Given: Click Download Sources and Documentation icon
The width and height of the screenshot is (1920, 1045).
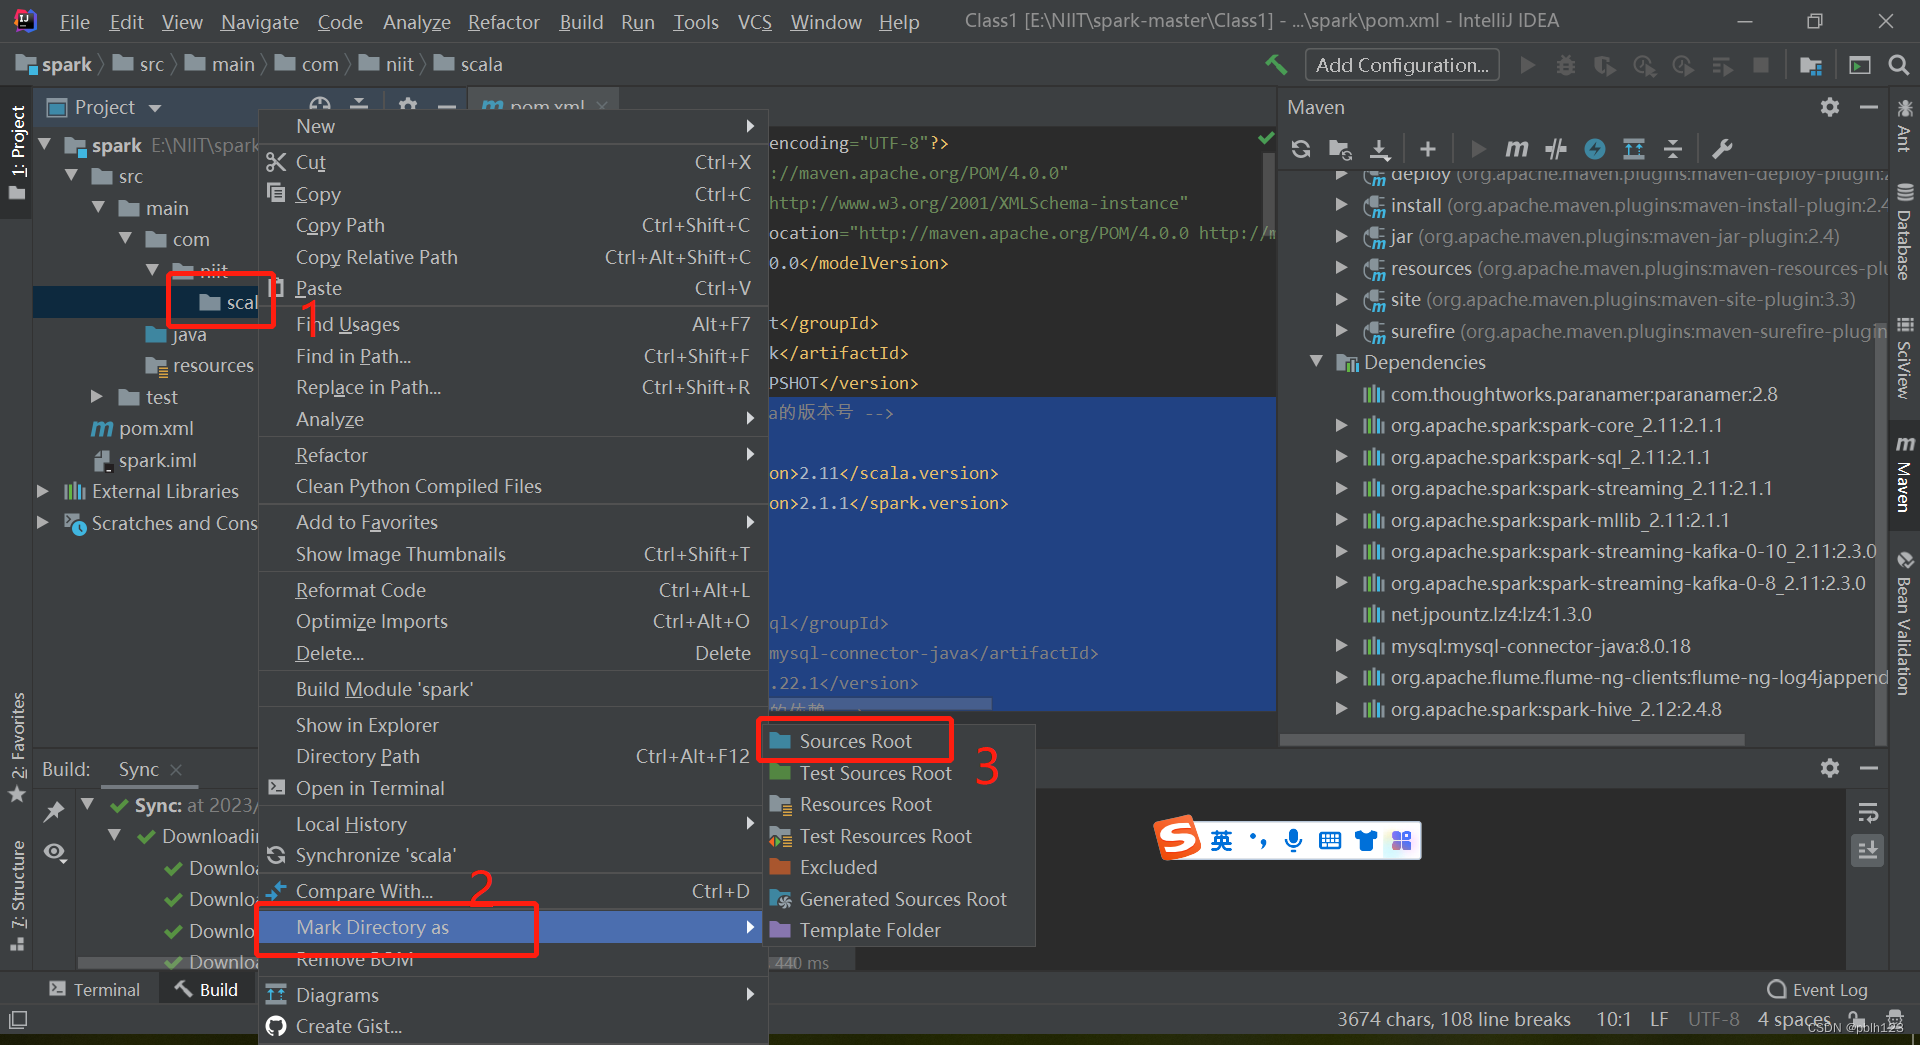Looking at the screenshot, I should tap(1380, 149).
